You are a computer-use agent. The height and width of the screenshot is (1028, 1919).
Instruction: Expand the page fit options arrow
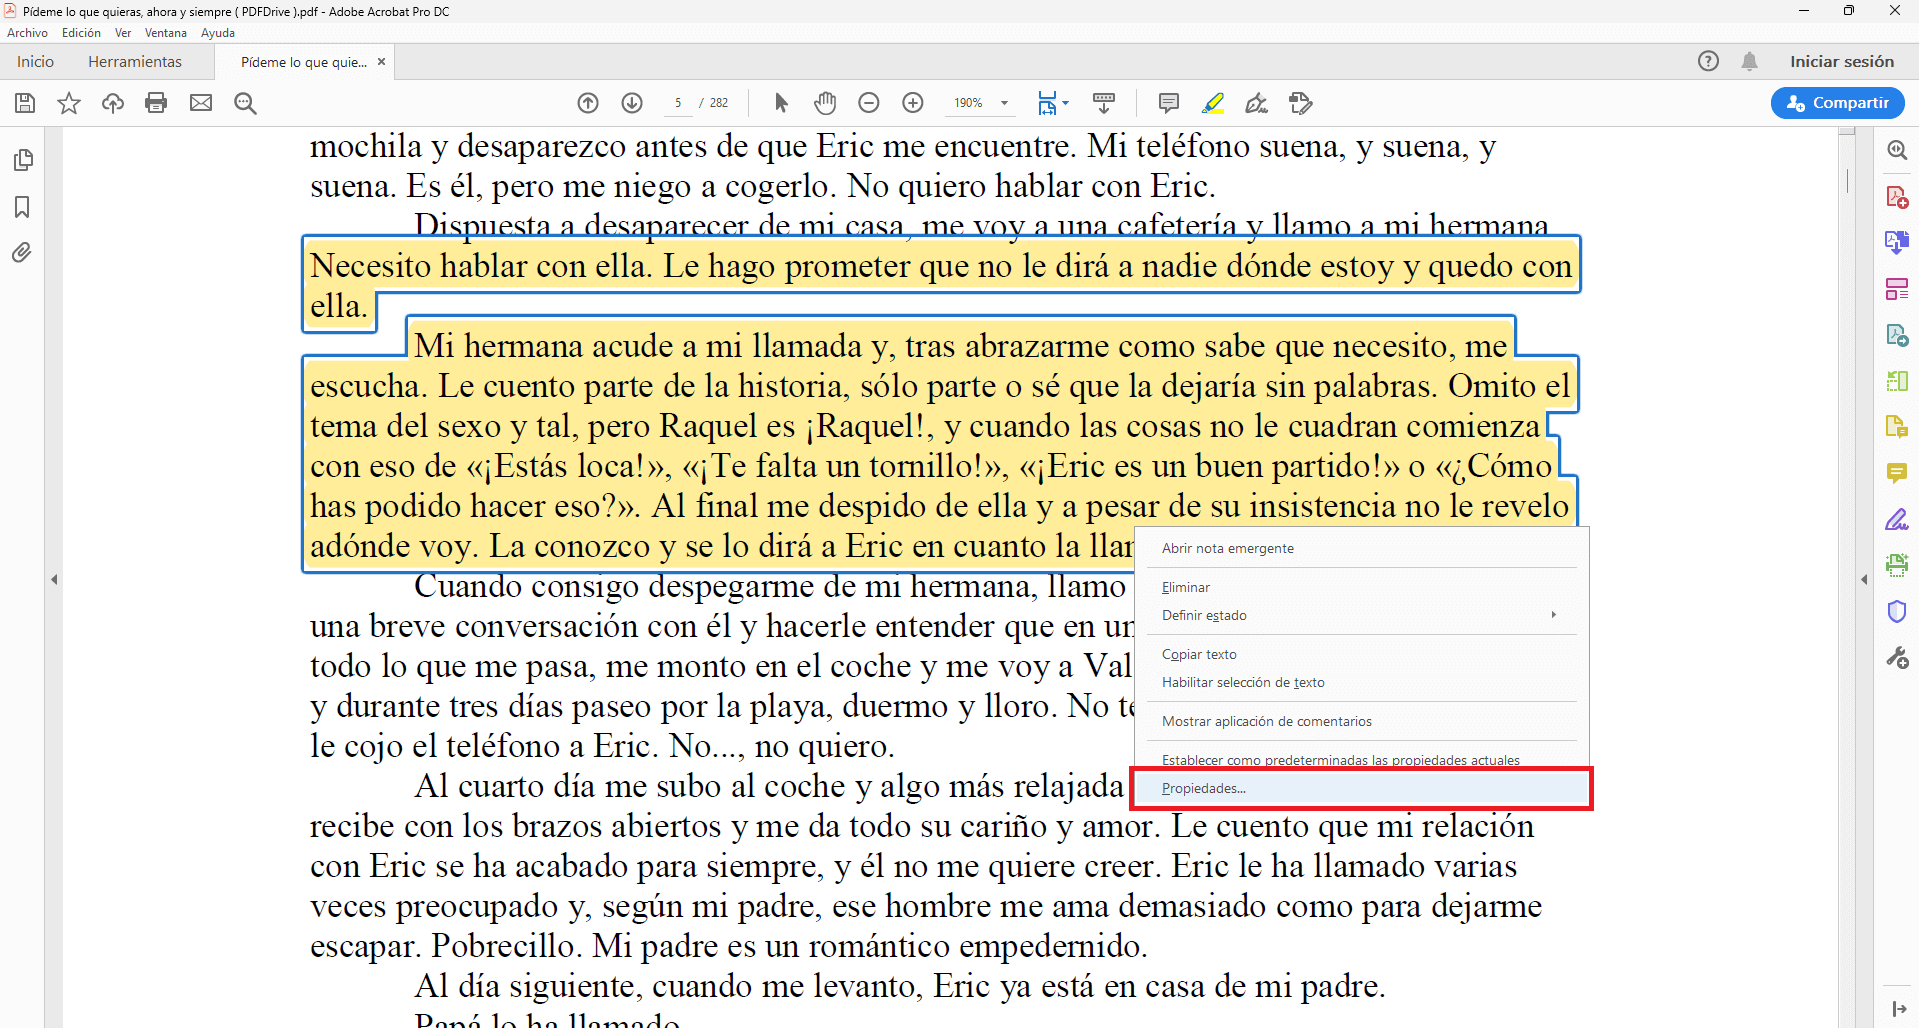click(1066, 103)
